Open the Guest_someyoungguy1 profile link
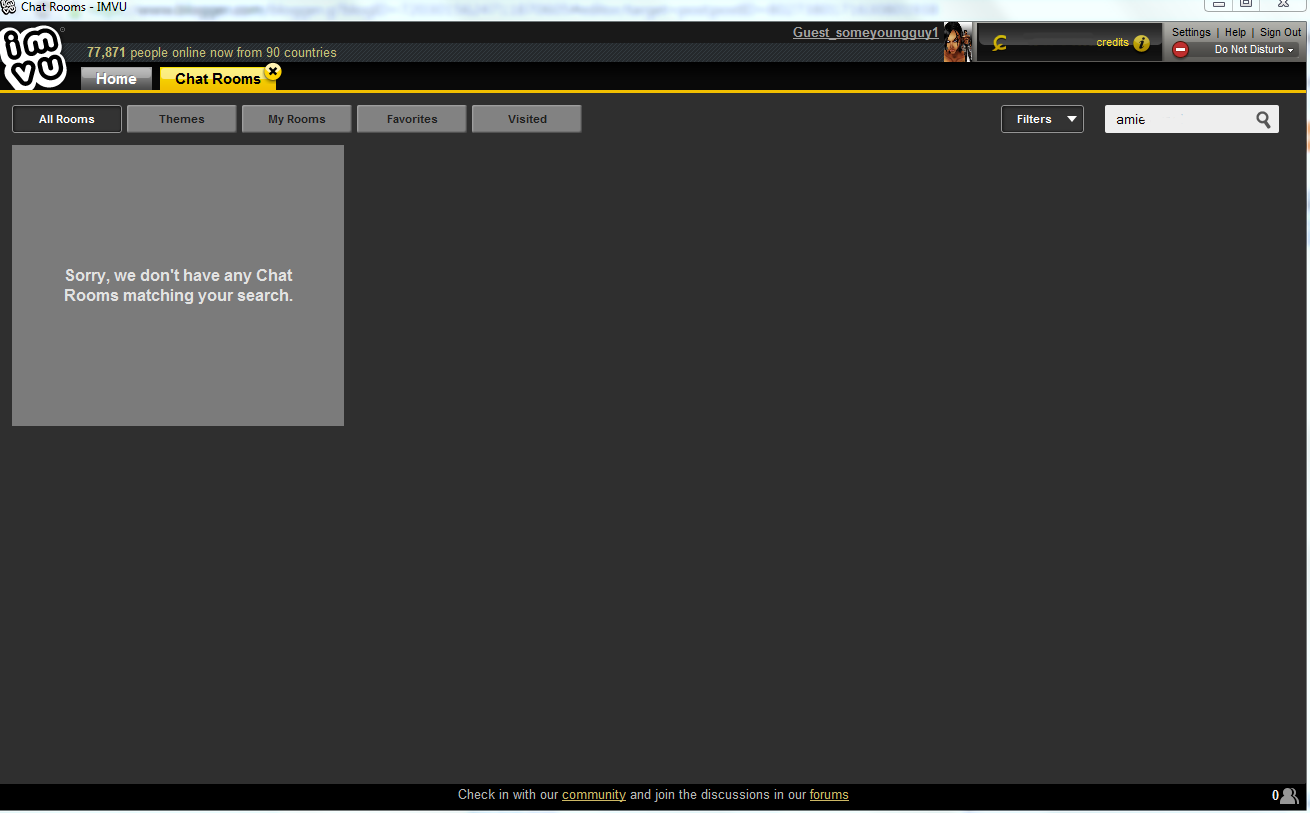The width and height of the screenshot is (1310, 813). click(x=866, y=32)
